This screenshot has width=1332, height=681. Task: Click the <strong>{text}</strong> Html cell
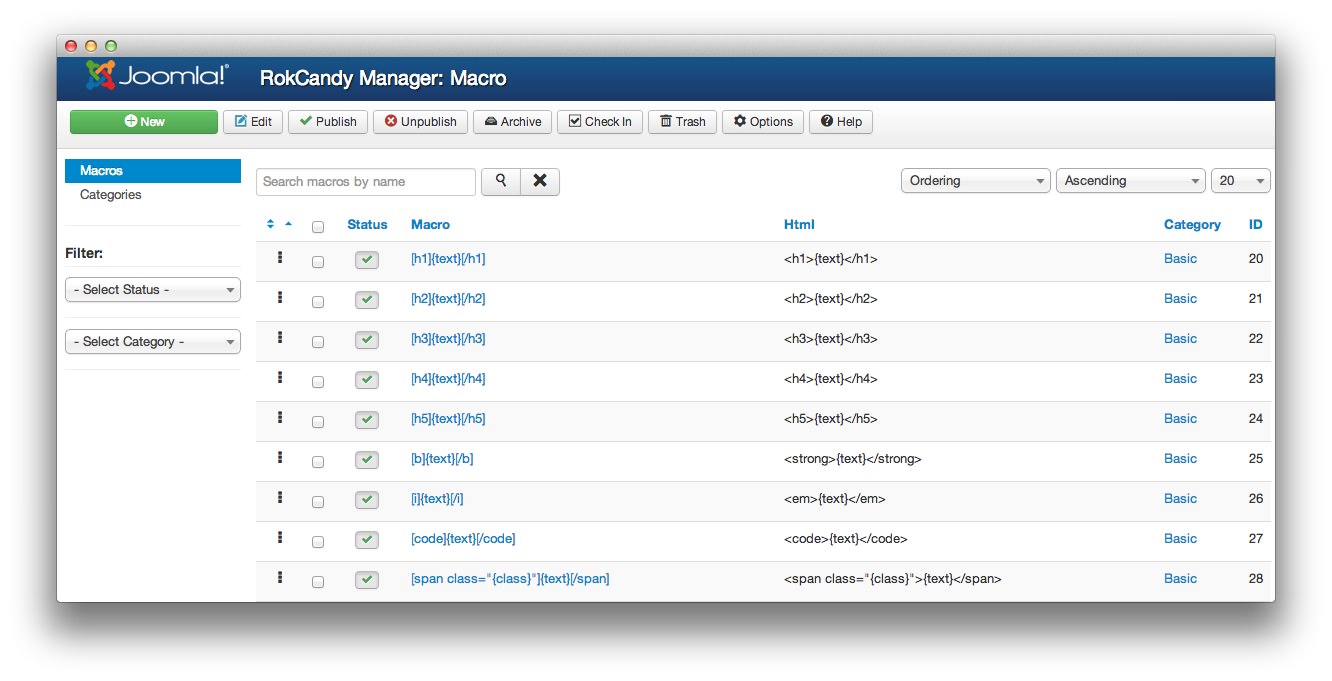[852, 459]
